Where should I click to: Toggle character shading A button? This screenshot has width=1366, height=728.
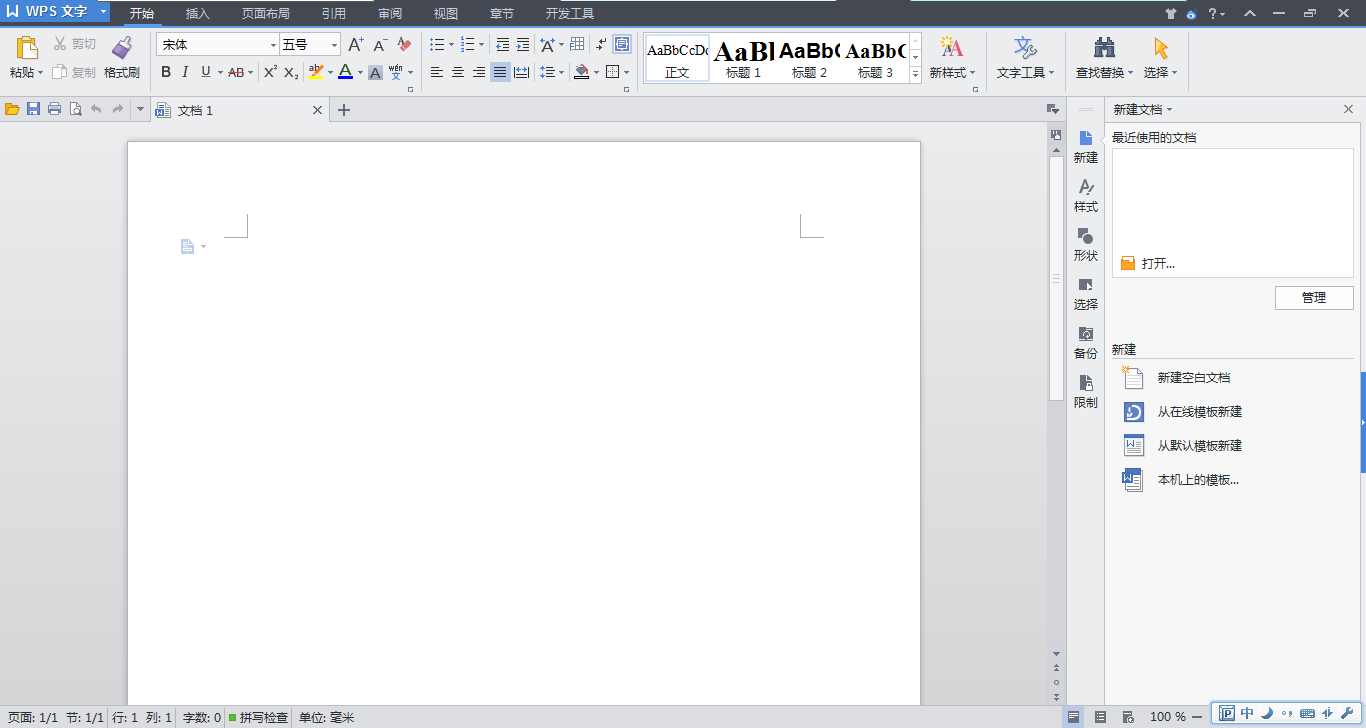coord(375,72)
